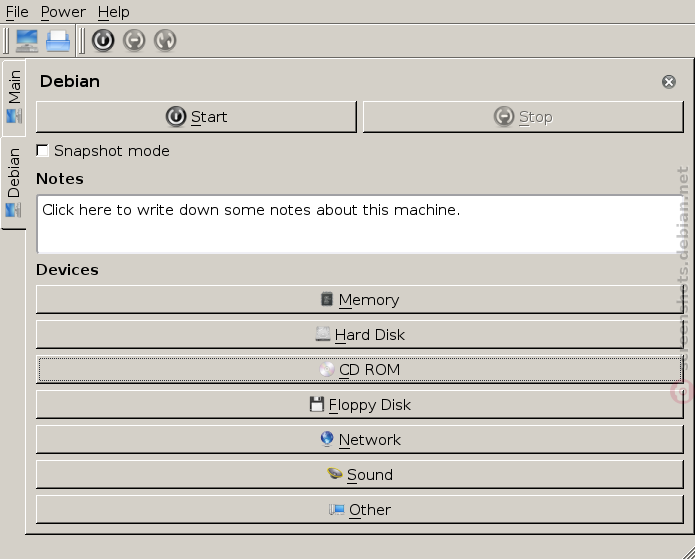695x559 pixels.
Task: Open Memory device settings
Action: pyautogui.click(x=360, y=300)
